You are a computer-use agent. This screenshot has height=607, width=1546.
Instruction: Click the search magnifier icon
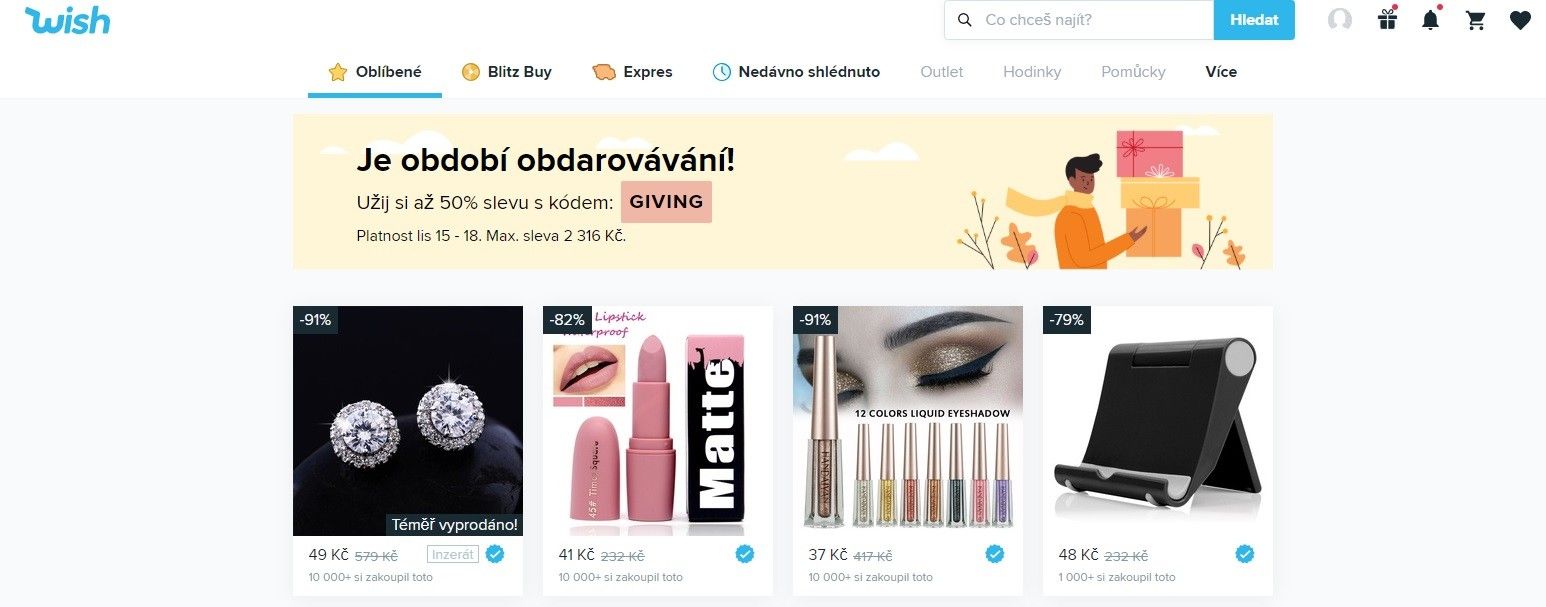pos(965,20)
